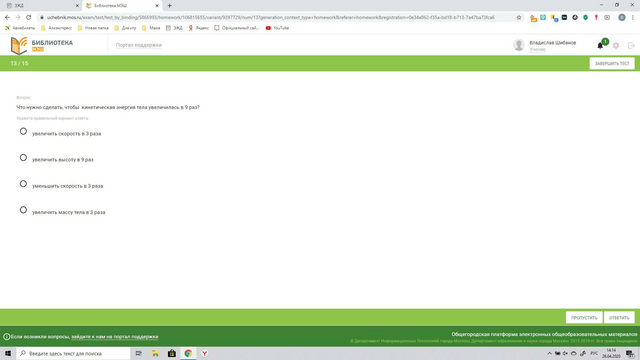
Task: Open Chrome from the Windows taskbar
Action: pyautogui.click(x=188, y=353)
